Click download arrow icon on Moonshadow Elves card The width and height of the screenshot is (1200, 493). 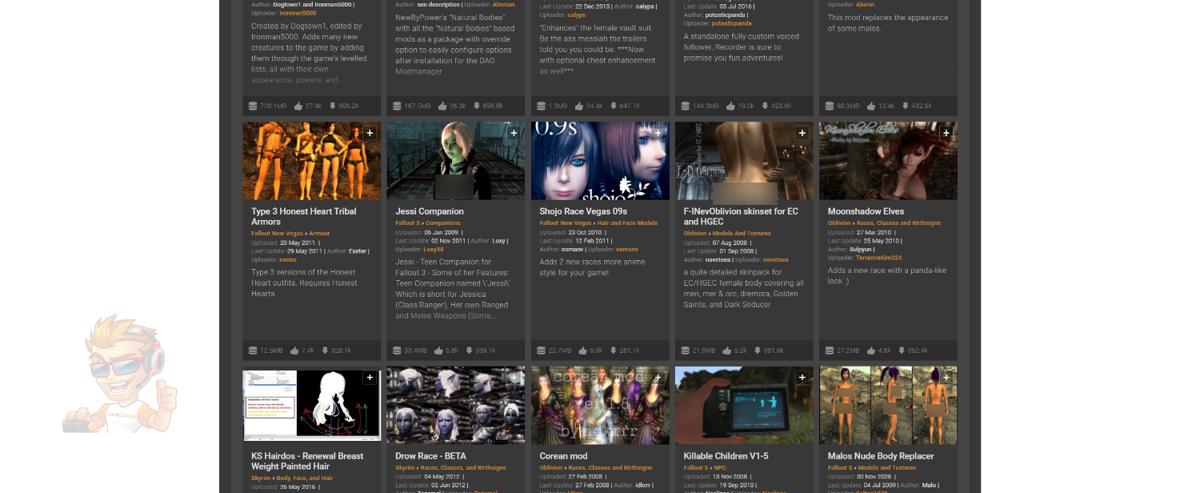point(900,350)
